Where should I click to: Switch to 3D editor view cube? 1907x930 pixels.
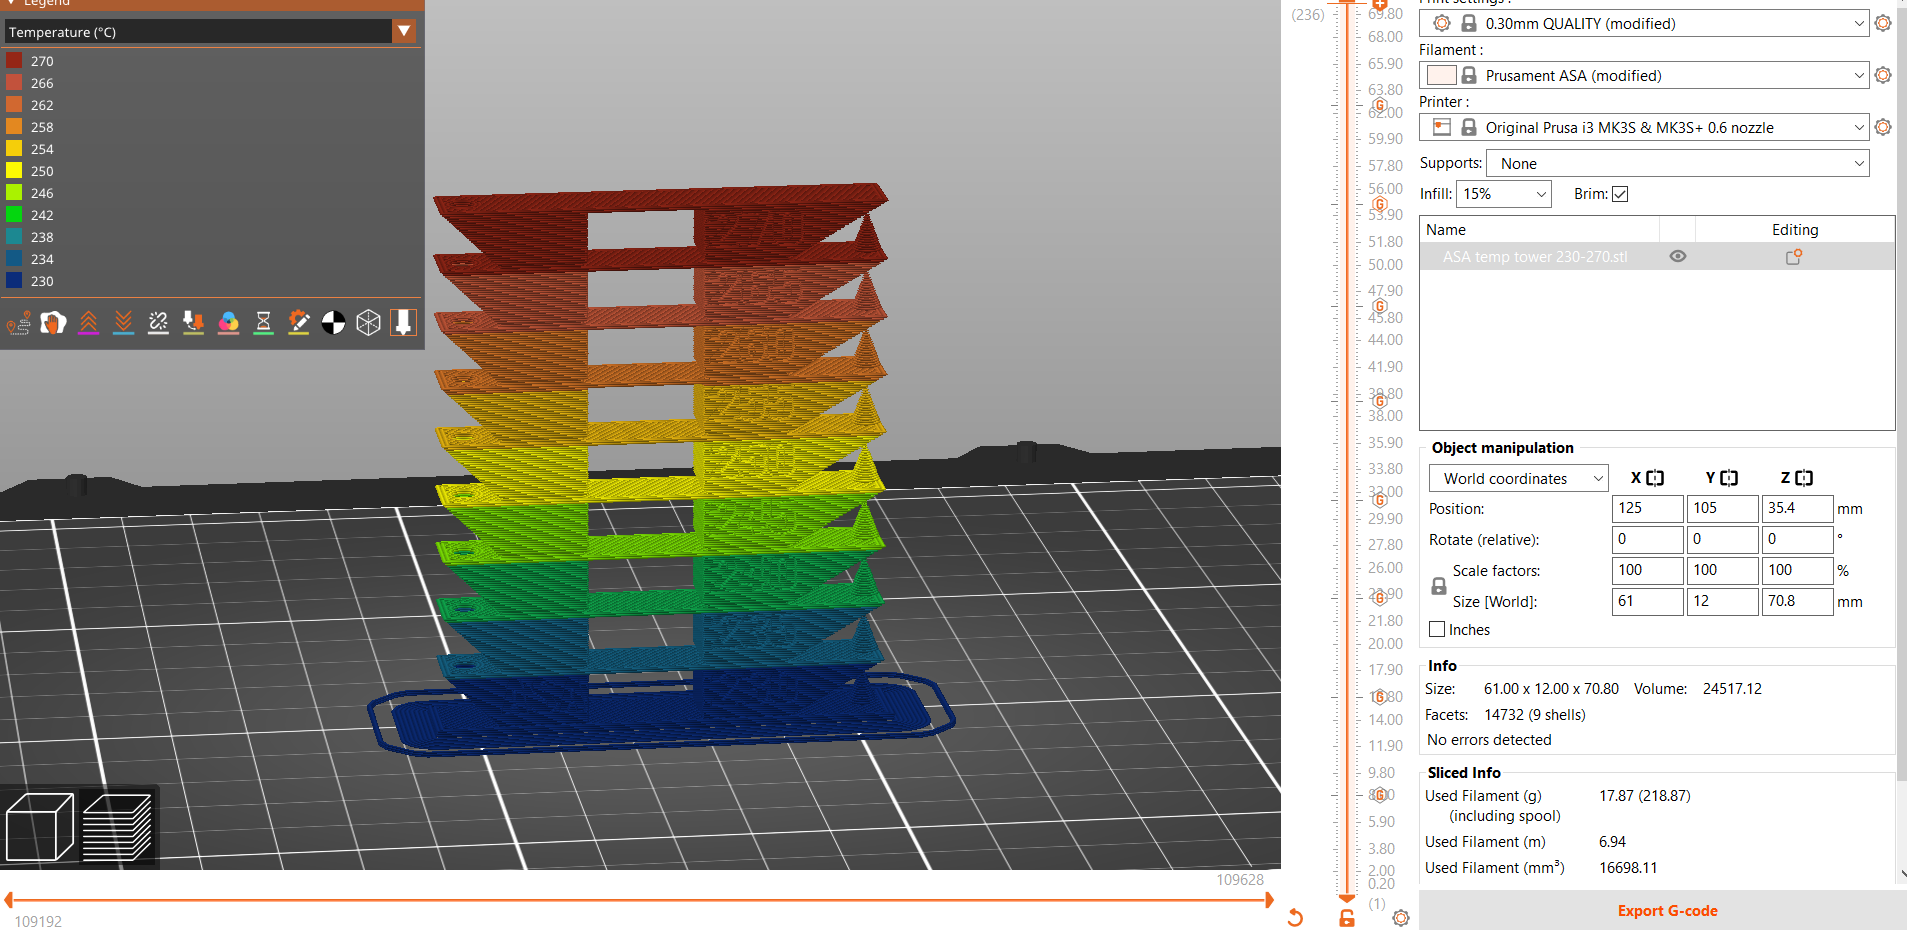click(40, 827)
